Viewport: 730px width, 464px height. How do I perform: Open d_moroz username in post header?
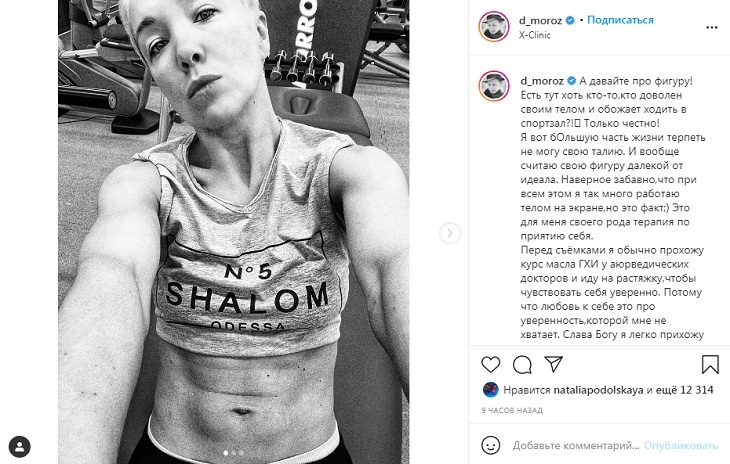click(x=541, y=20)
